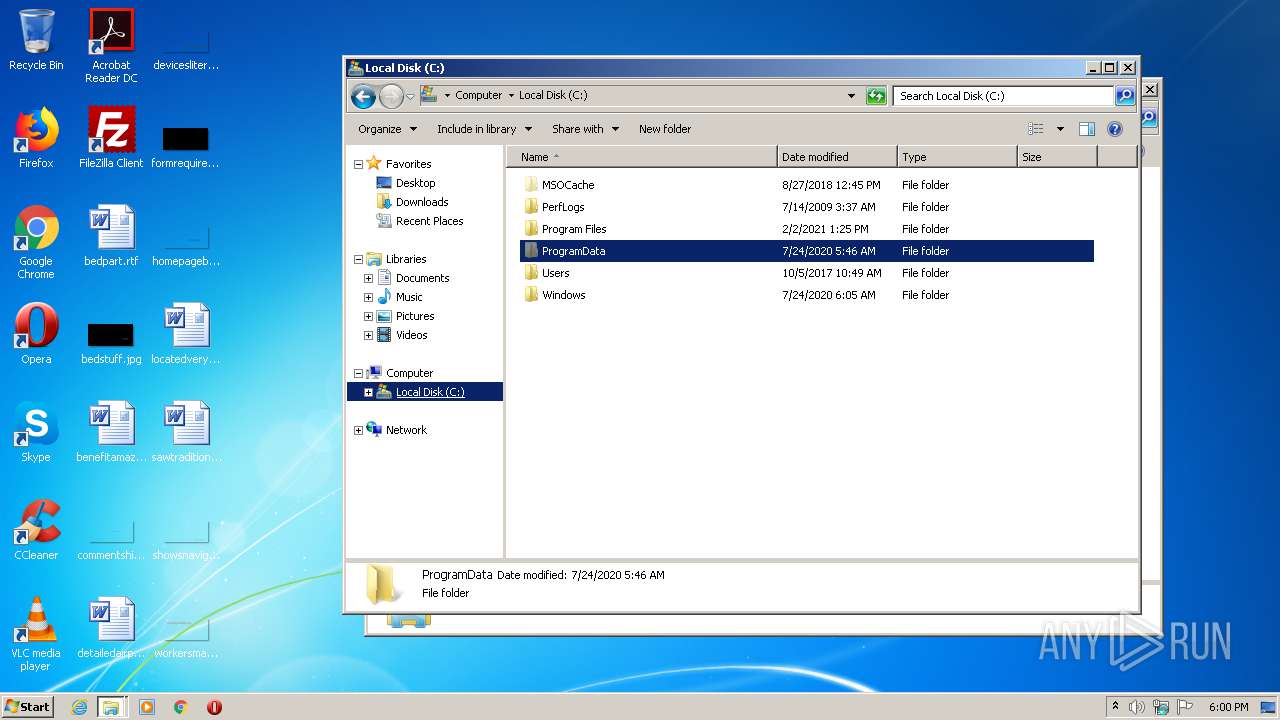Toggle the preview pane button
This screenshot has width=1280, height=720.
click(x=1087, y=129)
